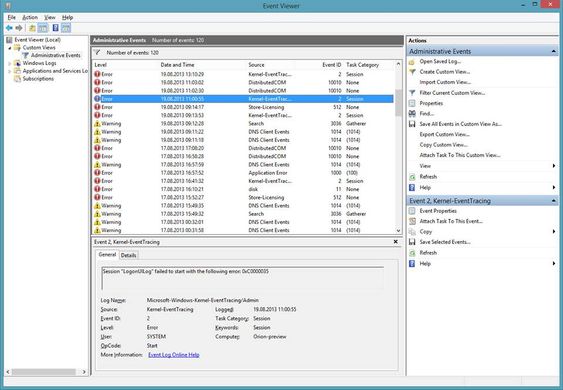The width and height of the screenshot is (563, 390).
Task: Expand Help submenu arrow under Administrative Events
Action: tap(554, 187)
